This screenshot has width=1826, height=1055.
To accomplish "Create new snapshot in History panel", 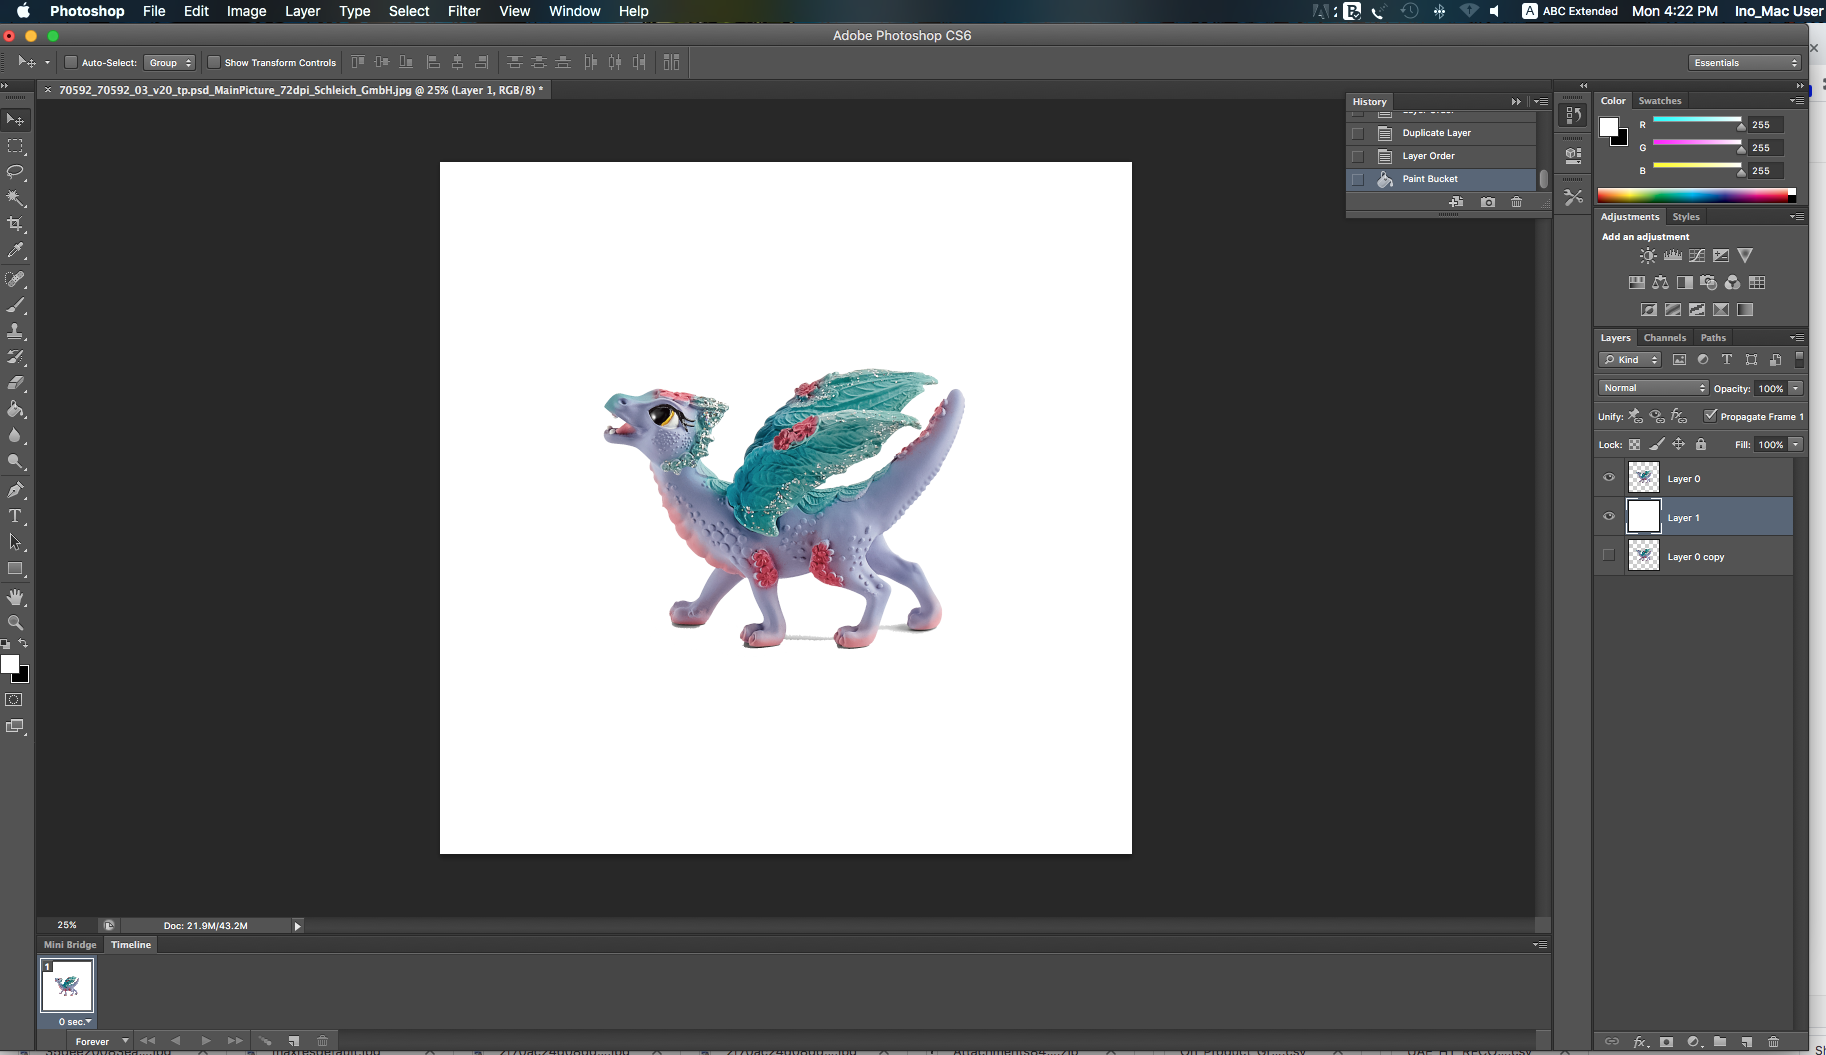I will [x=1488, y=202].
